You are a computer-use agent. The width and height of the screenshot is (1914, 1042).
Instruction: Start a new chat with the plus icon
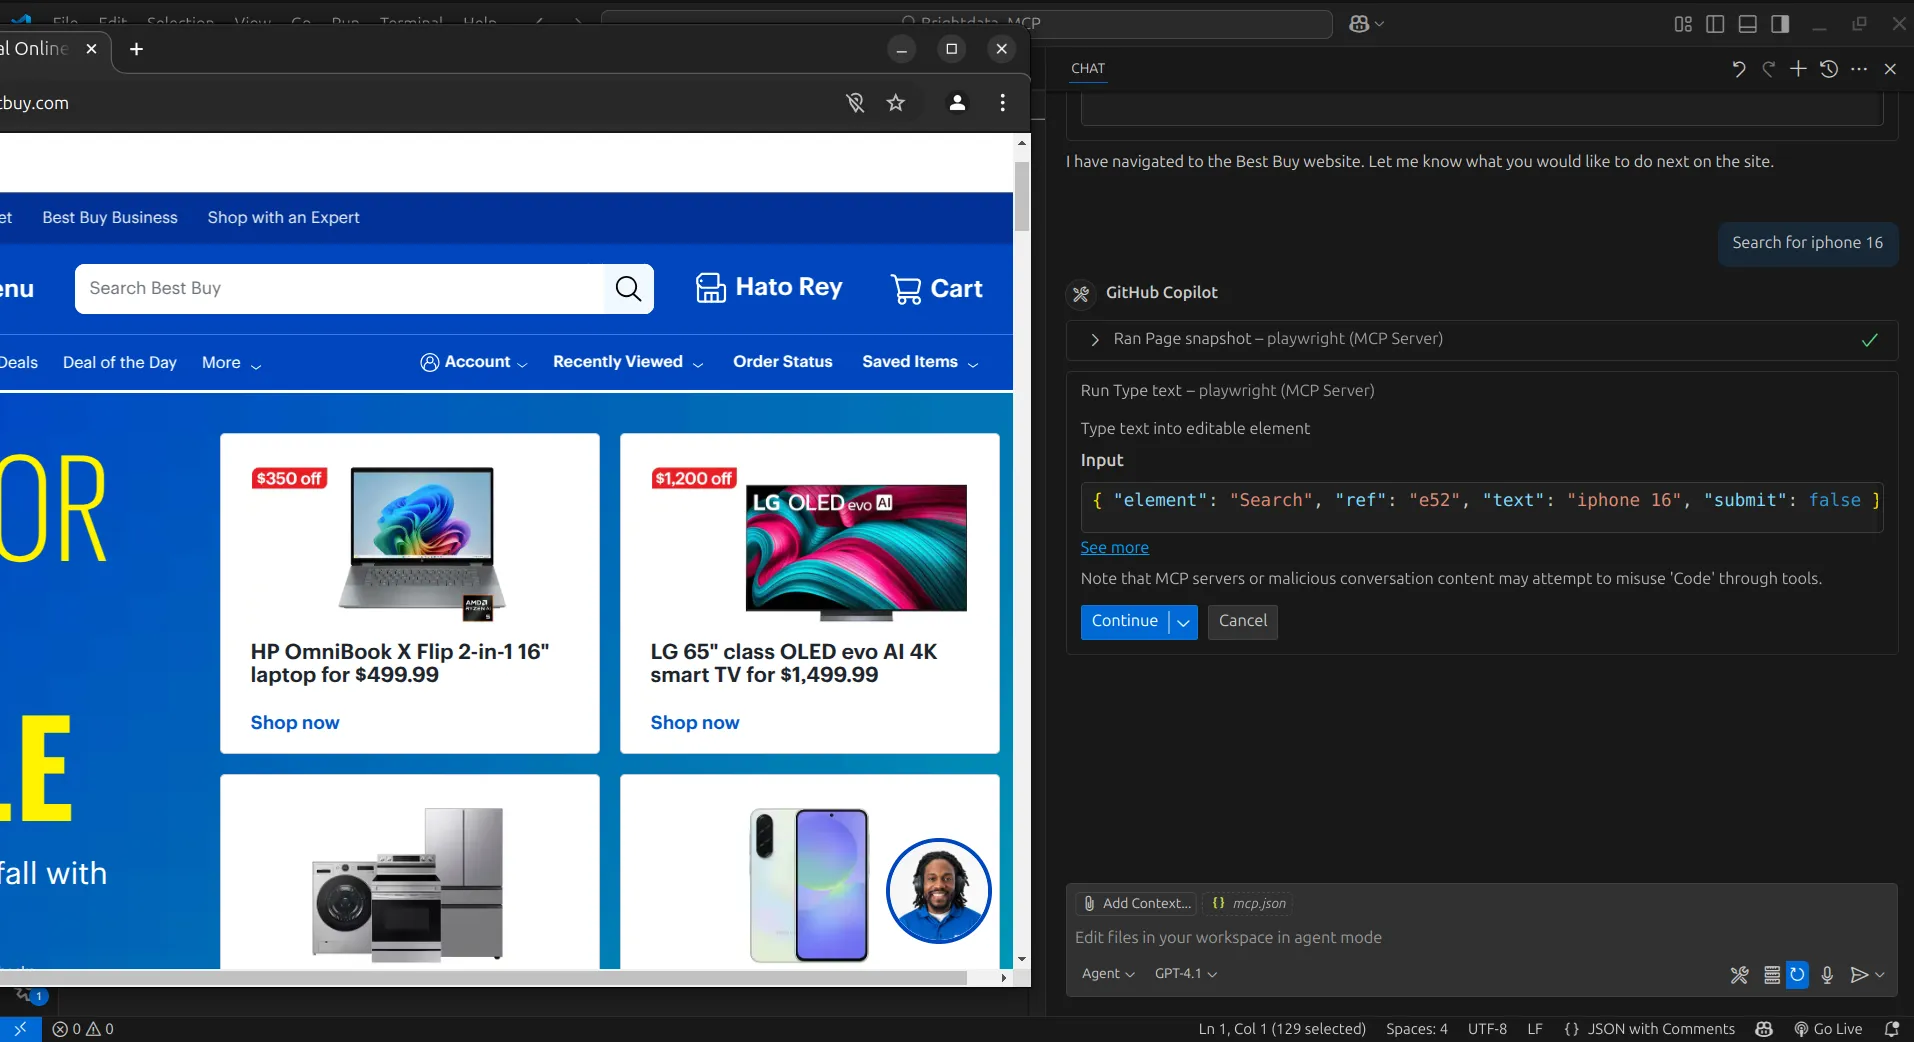point(1798,69)
